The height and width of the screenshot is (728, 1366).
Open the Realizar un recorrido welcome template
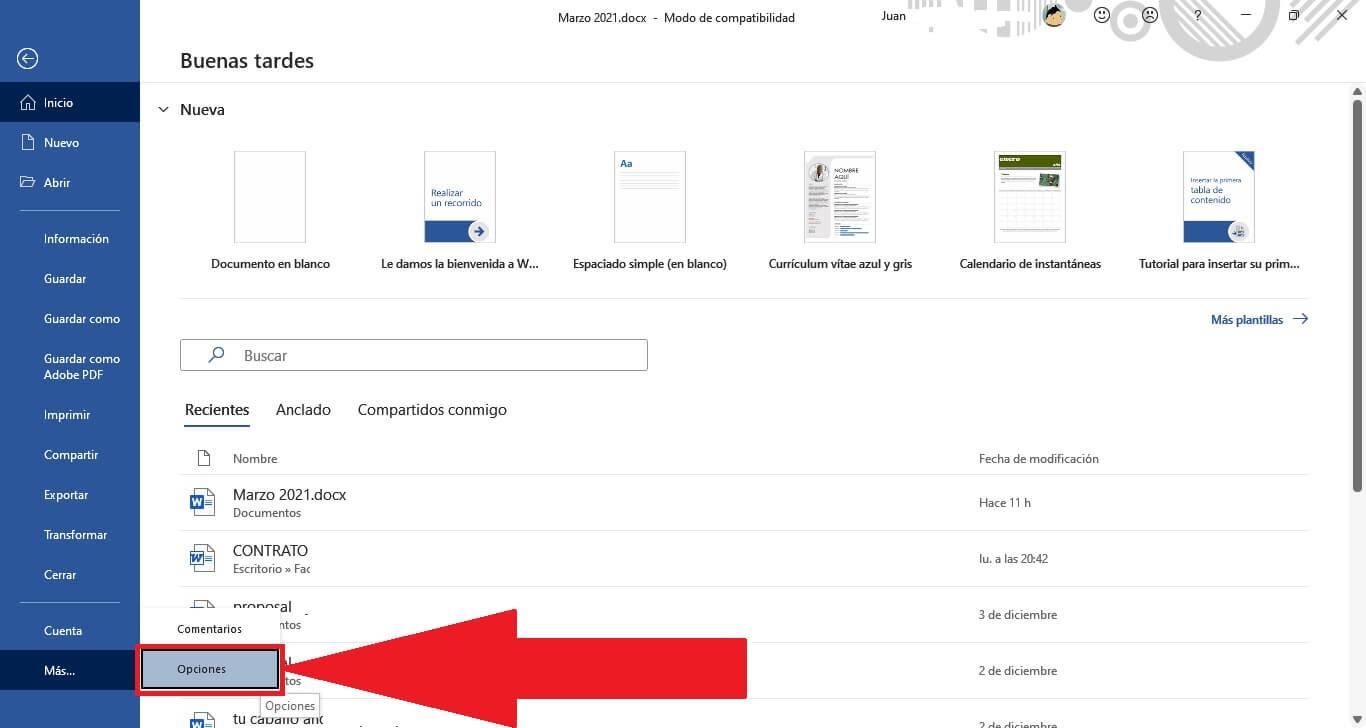pyautogui.click(x=460, y=197)
